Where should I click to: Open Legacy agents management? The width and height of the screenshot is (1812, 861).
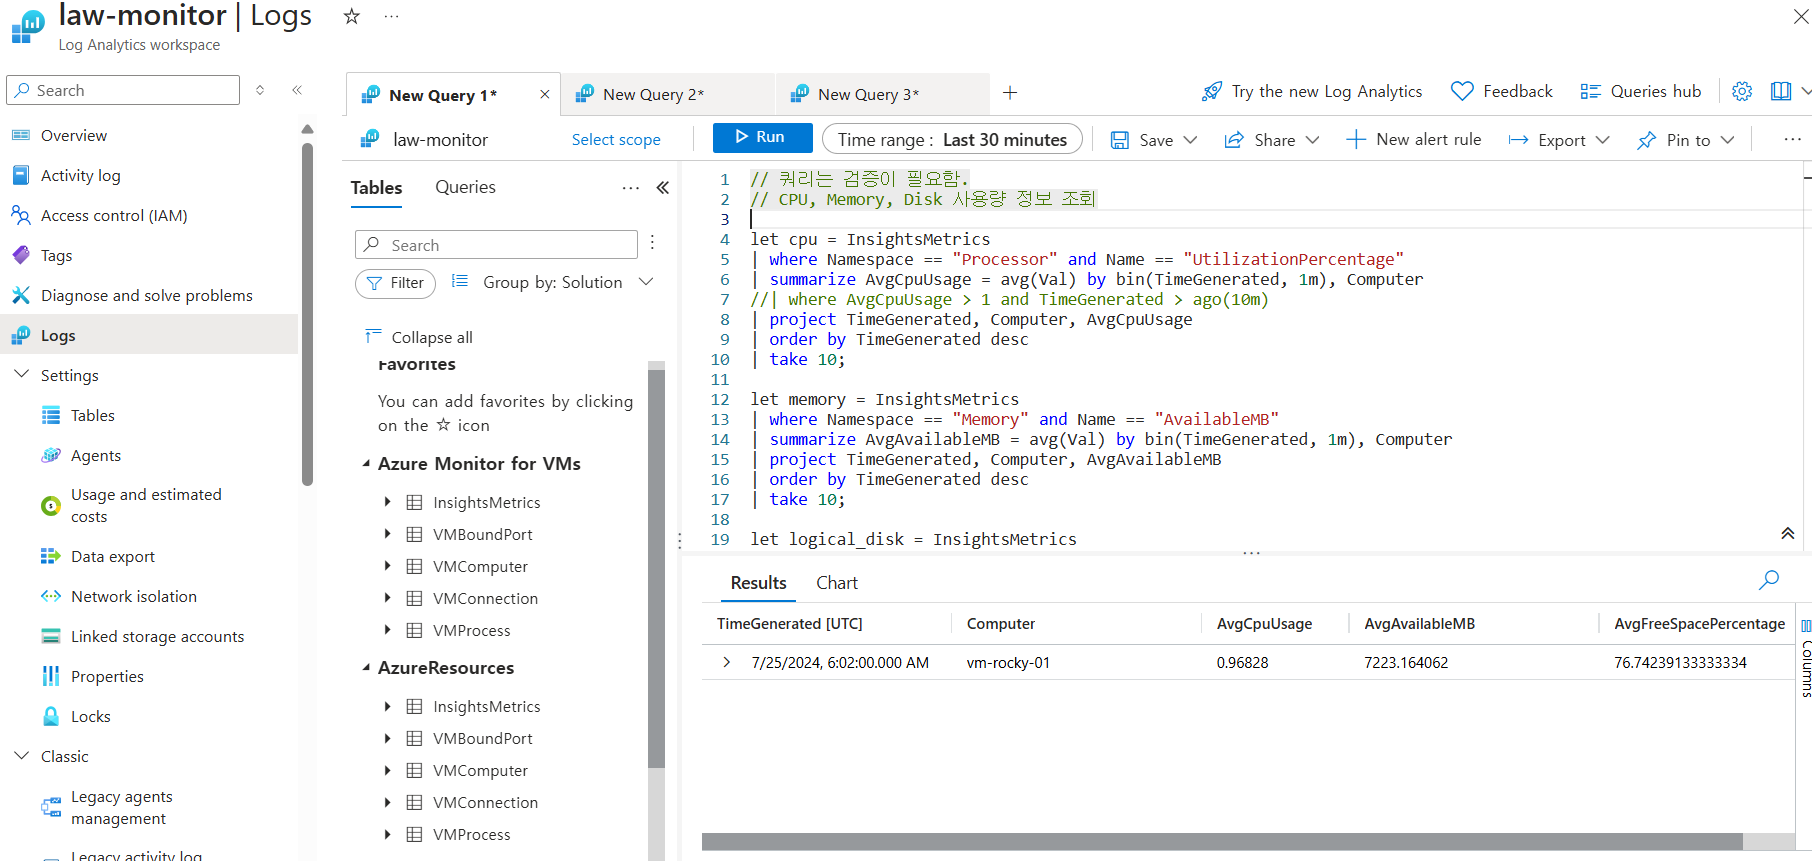pos(121,808)
